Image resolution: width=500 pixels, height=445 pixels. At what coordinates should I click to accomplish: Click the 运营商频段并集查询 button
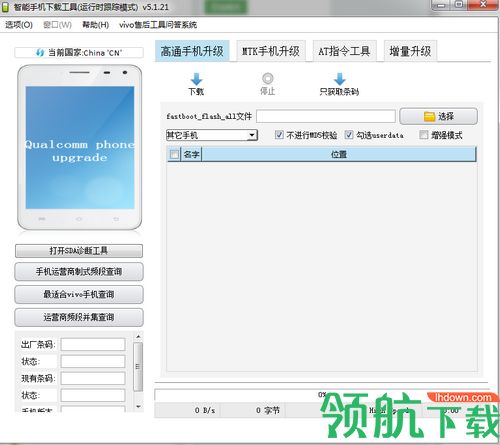79,317
